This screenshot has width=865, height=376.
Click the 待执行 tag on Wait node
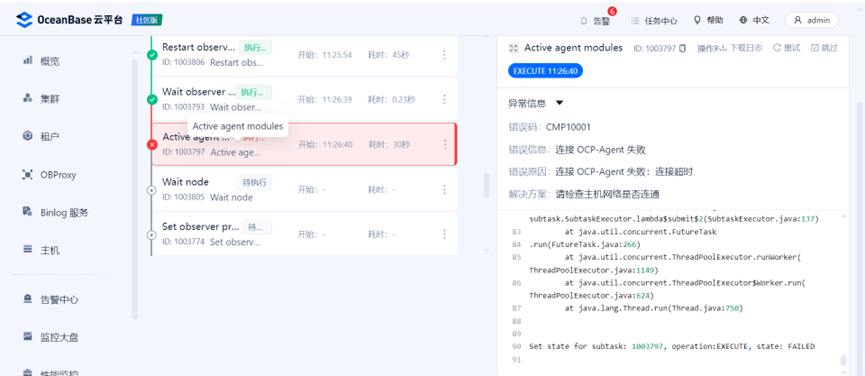[x=255, y=182]
